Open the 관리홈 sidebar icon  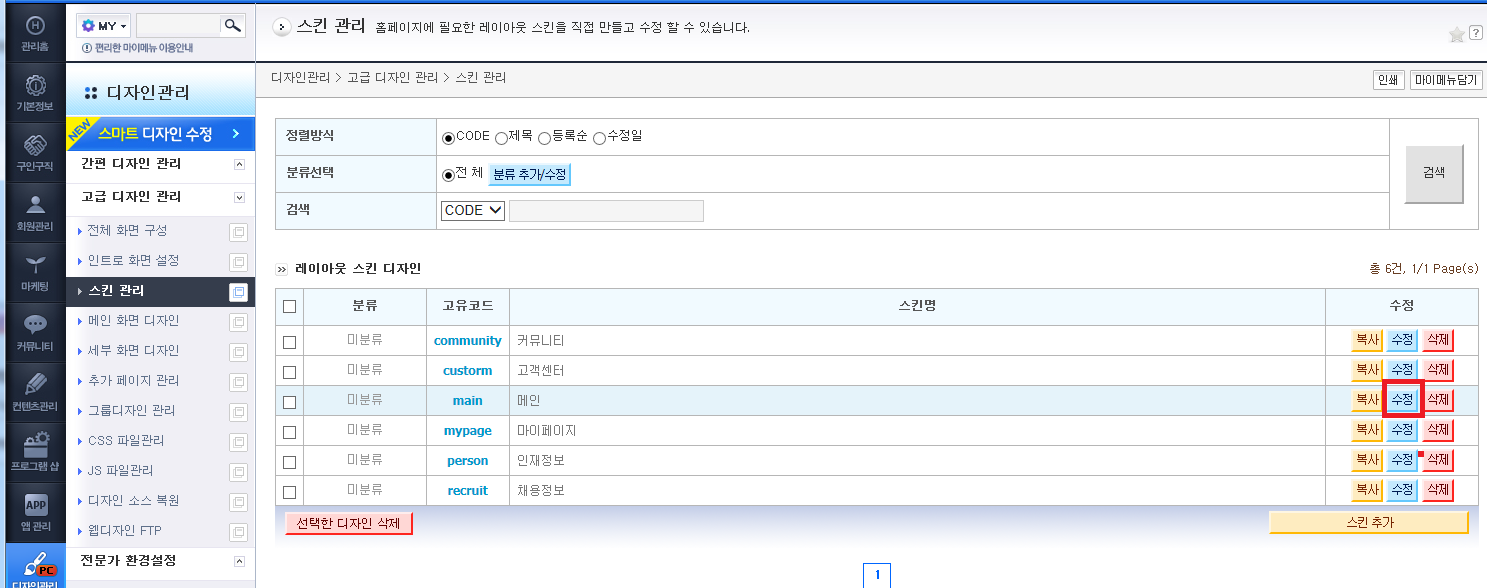tap(35, 33)
